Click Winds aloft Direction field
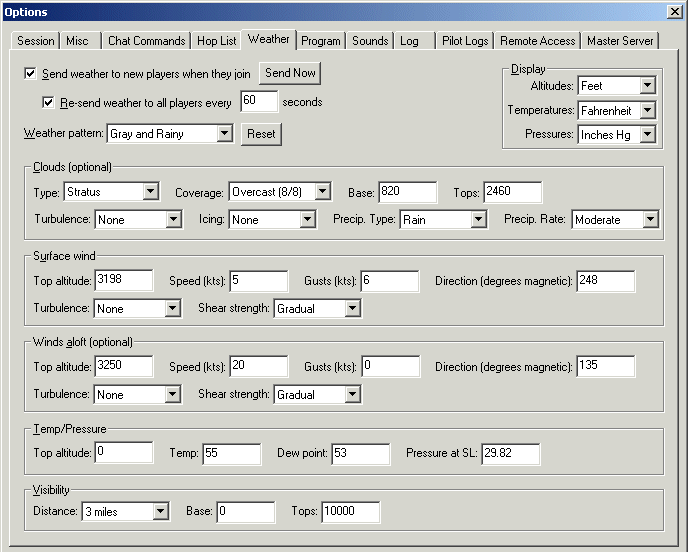 pyautogui.click(x=606, y=366)
